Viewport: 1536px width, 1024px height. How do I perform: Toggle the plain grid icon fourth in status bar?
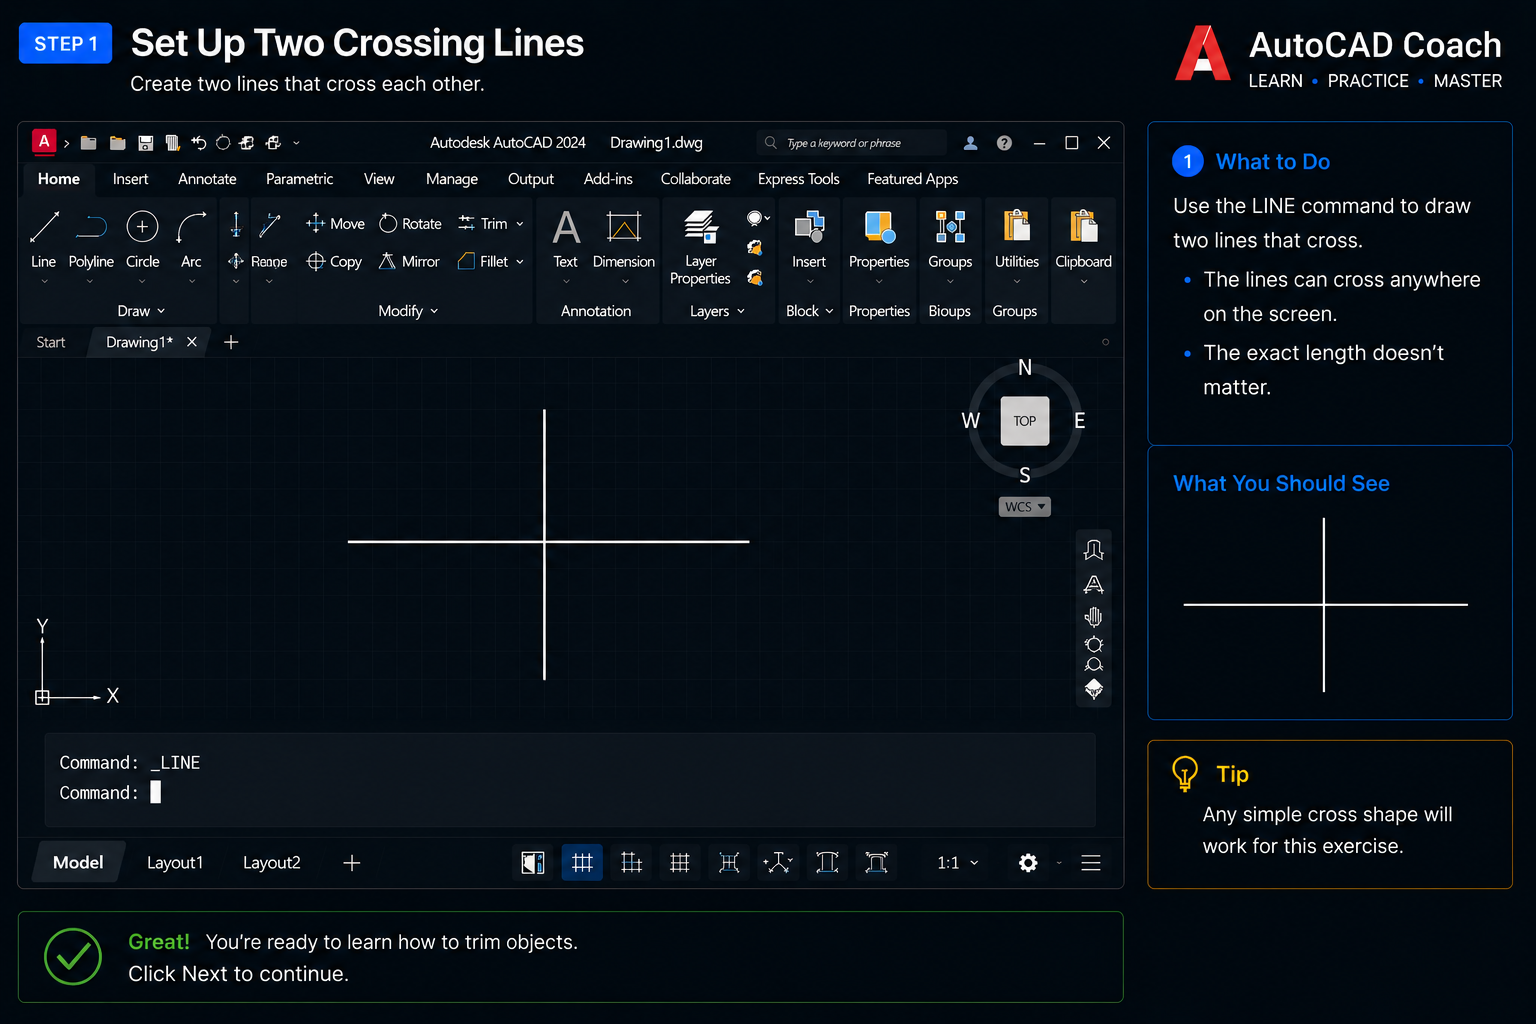(x=680, y=863)
